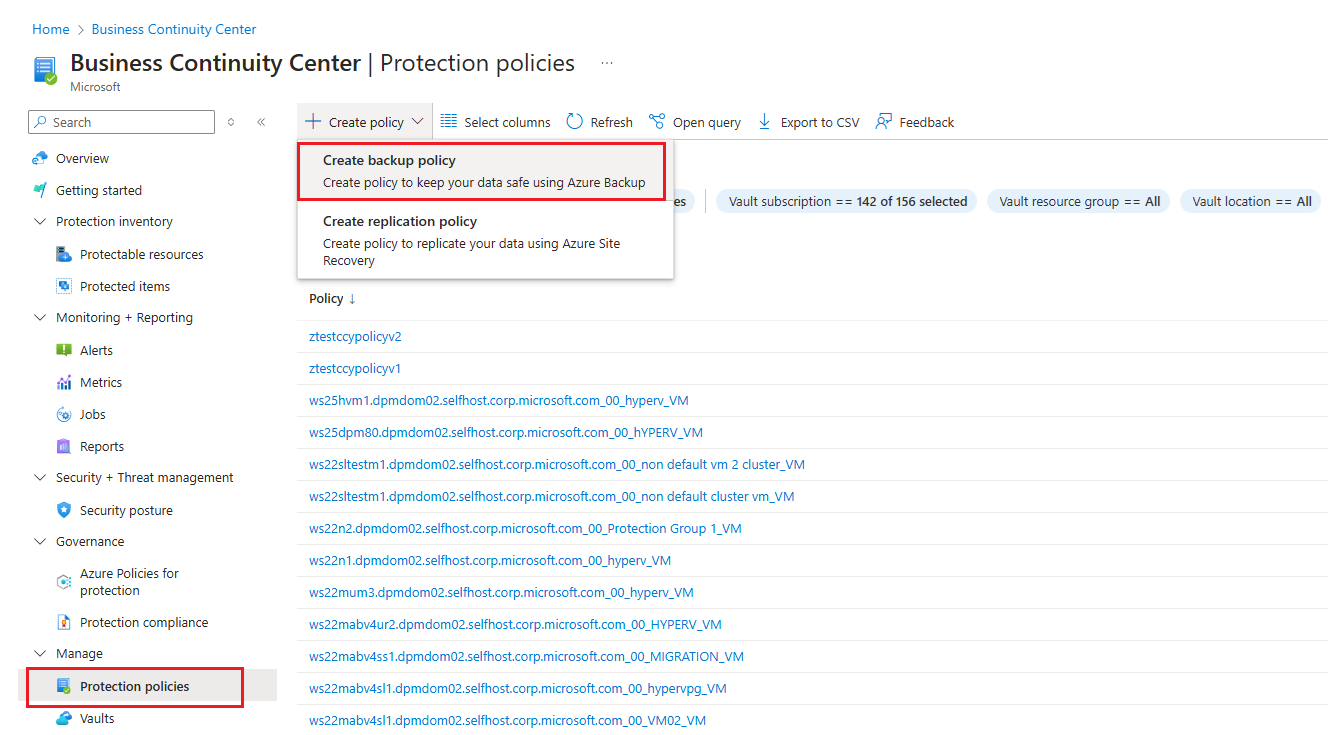Click the Select columns icon
1338x735 pixels.
pyautogui.click(x=449, y=121)
